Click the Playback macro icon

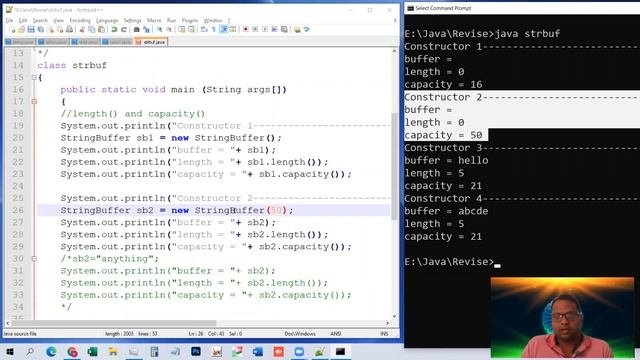tap(265, 29)
